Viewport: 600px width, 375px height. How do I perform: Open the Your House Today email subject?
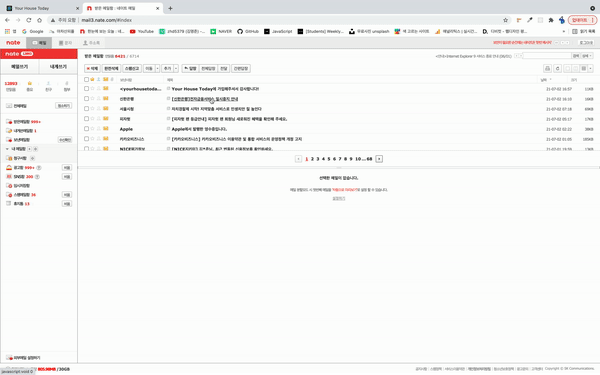click(x=215, y=89)
